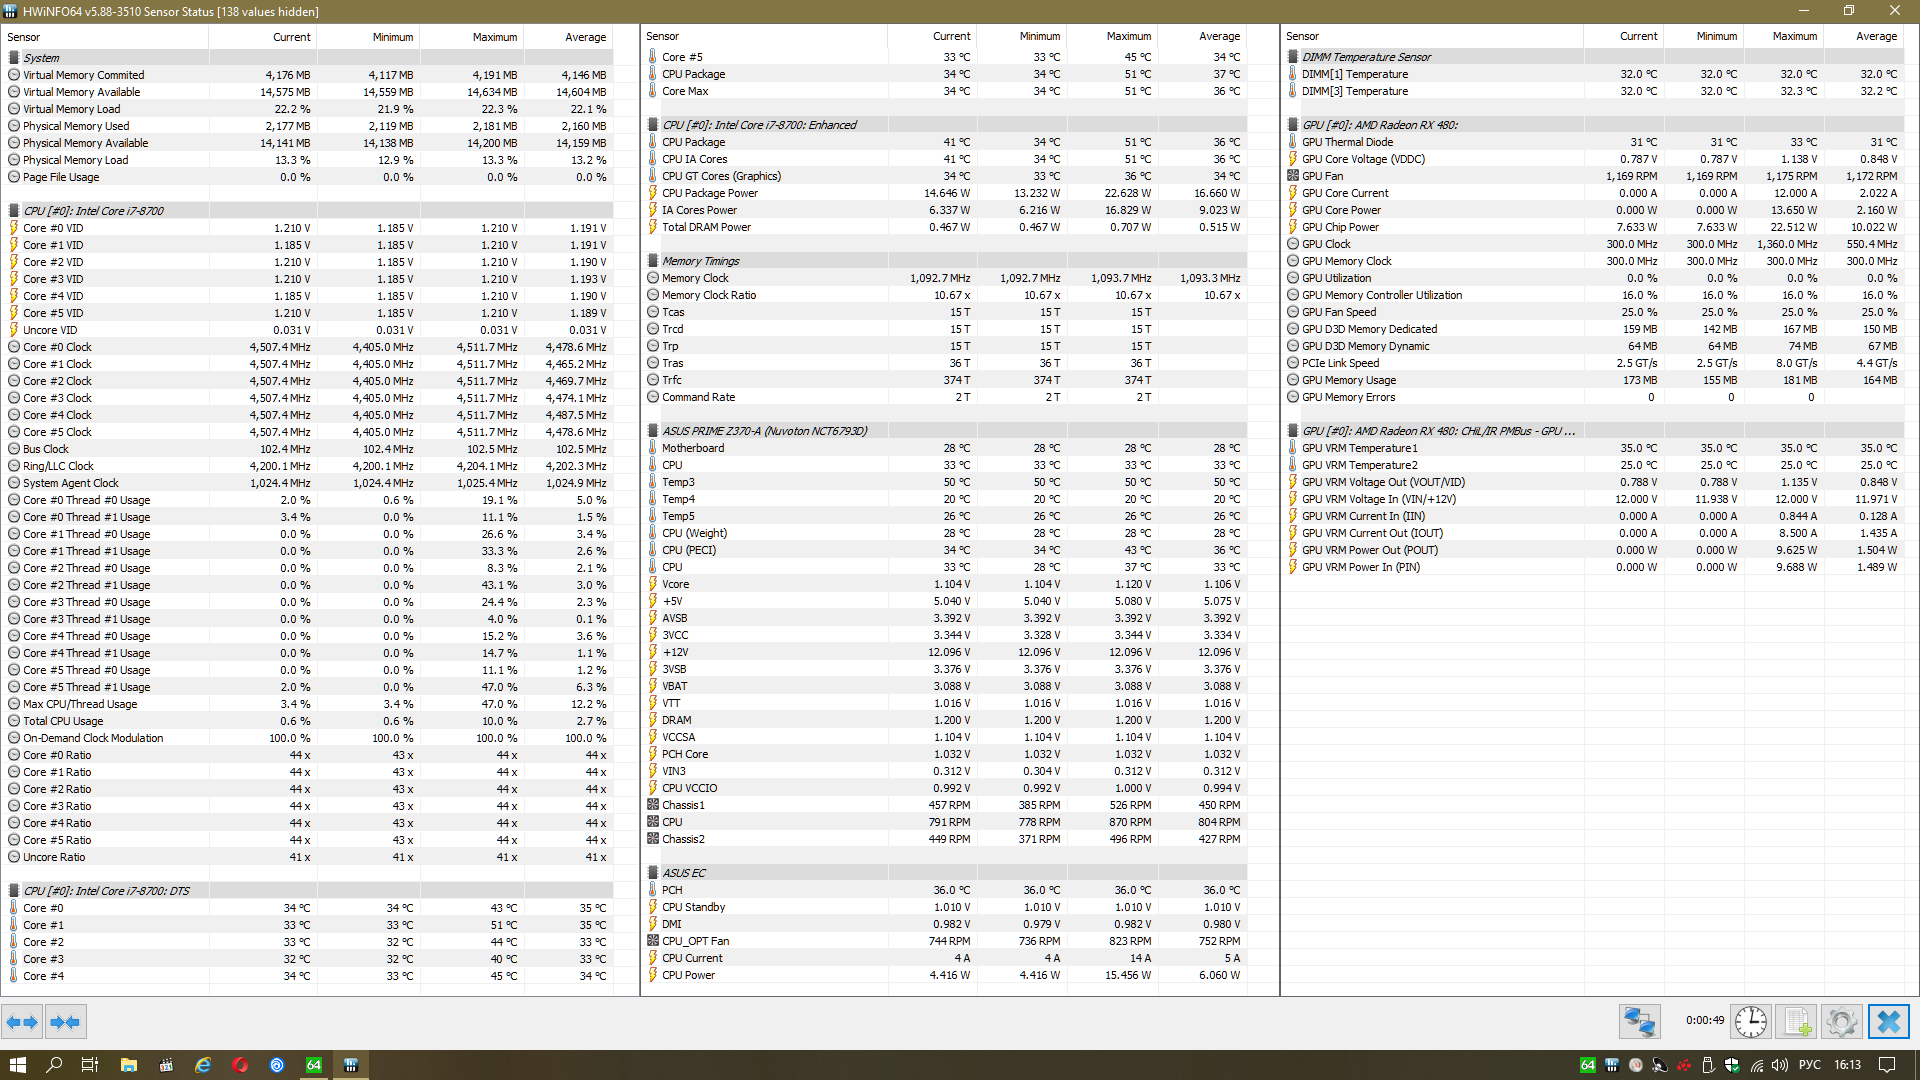
Task: Click the GPU AMD Radeon RX 480 header
Action: pyautogui.click(x=1379, y=125)
